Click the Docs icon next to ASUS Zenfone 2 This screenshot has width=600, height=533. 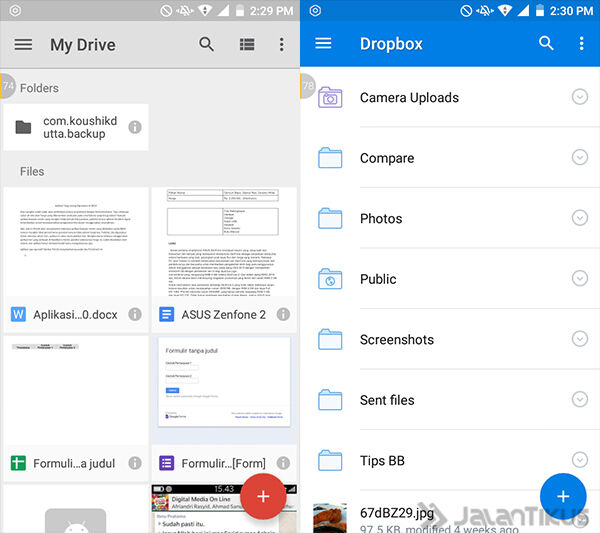[166, 314]
